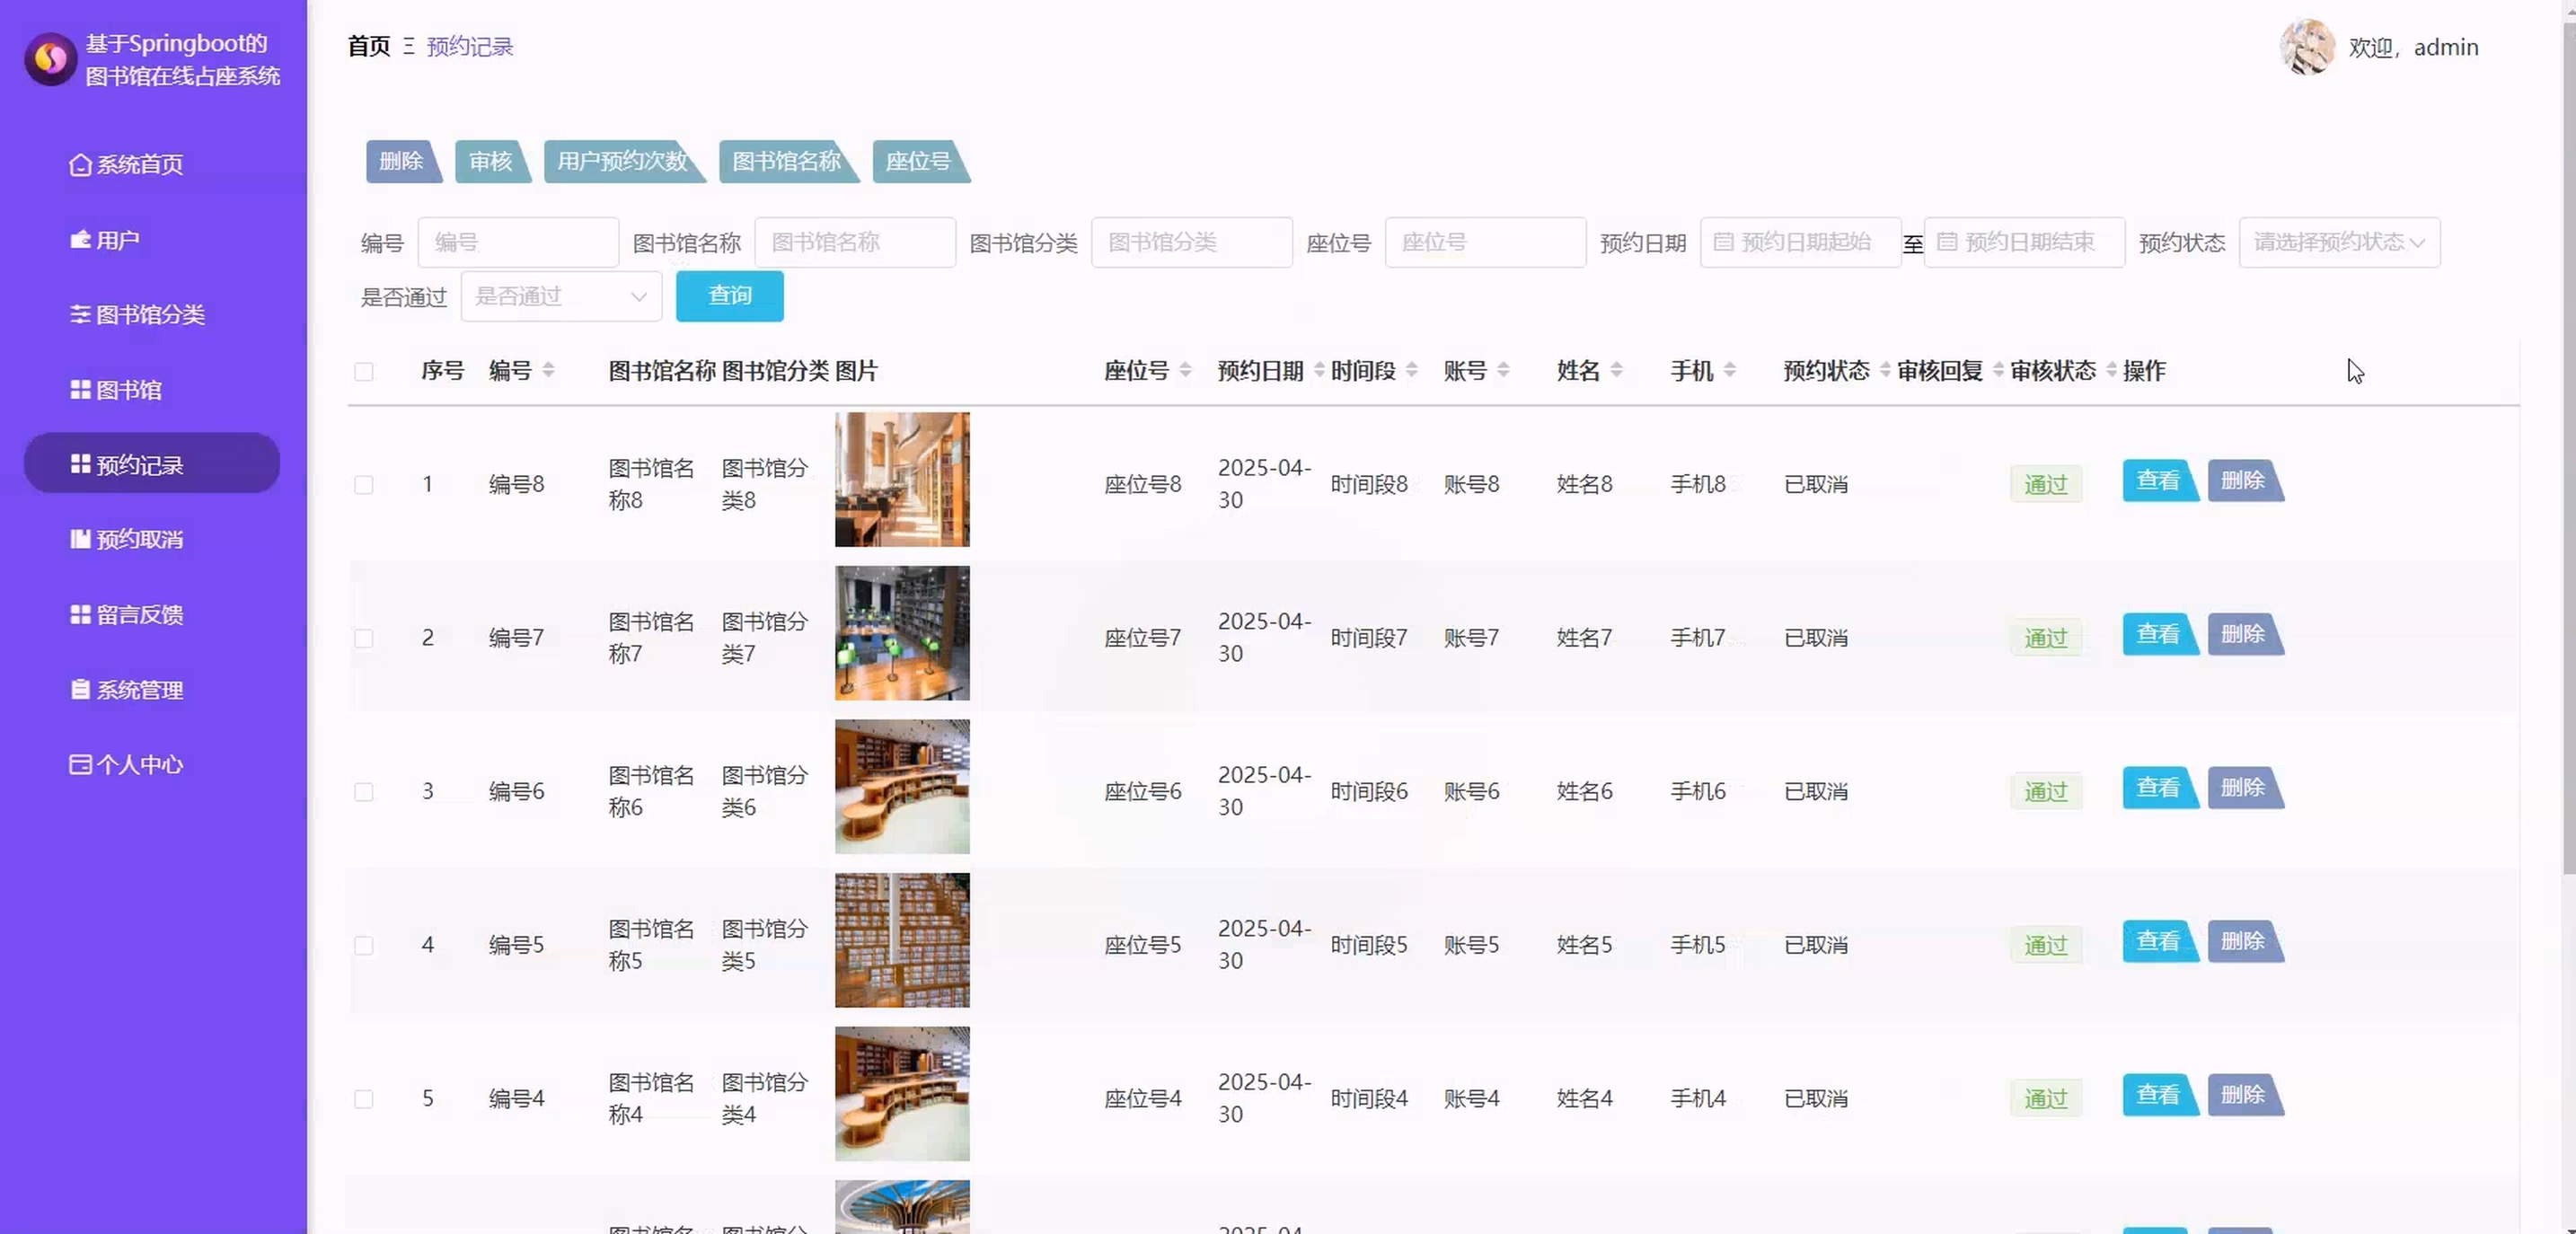
Task: Open the 预约状态 dropdown selector
Action: pos(2338,242)
